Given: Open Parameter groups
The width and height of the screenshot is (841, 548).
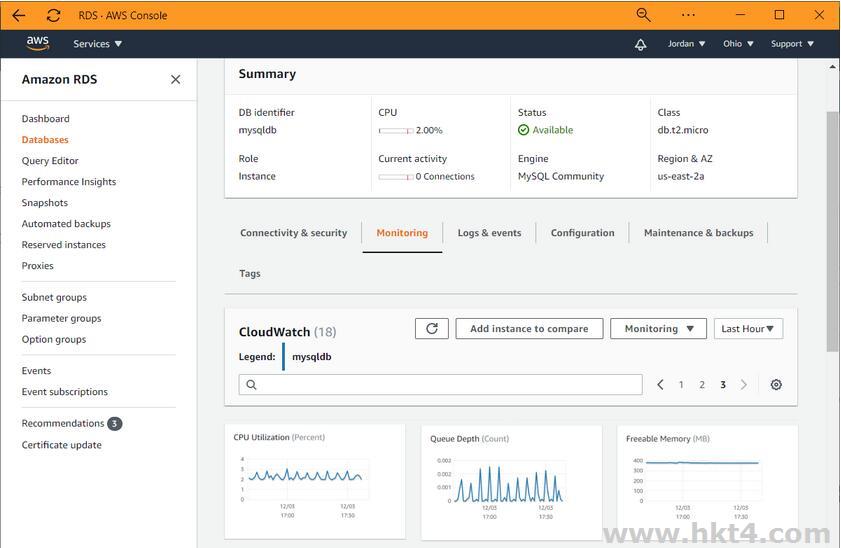Looking at the screenshot, I should pos(61,318).
